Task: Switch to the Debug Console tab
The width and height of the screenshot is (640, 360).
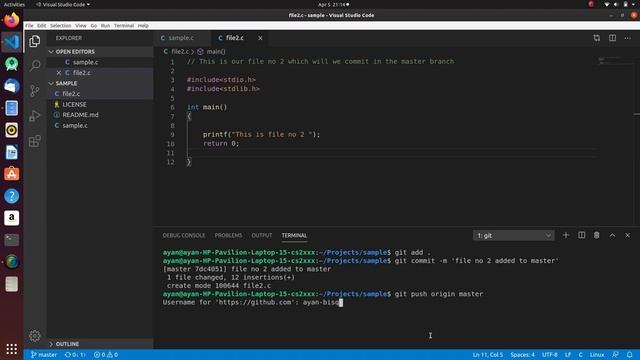Action: pyautogui.click(x=184, y=236)
